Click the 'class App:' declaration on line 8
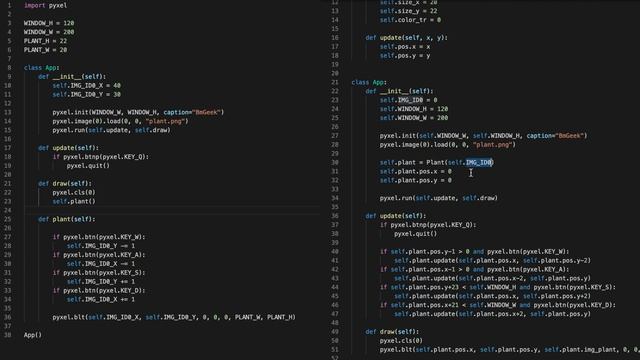Image resolution: width=640 pixels, height=360 pixels. pyautogui.click(x=42, y=68)
